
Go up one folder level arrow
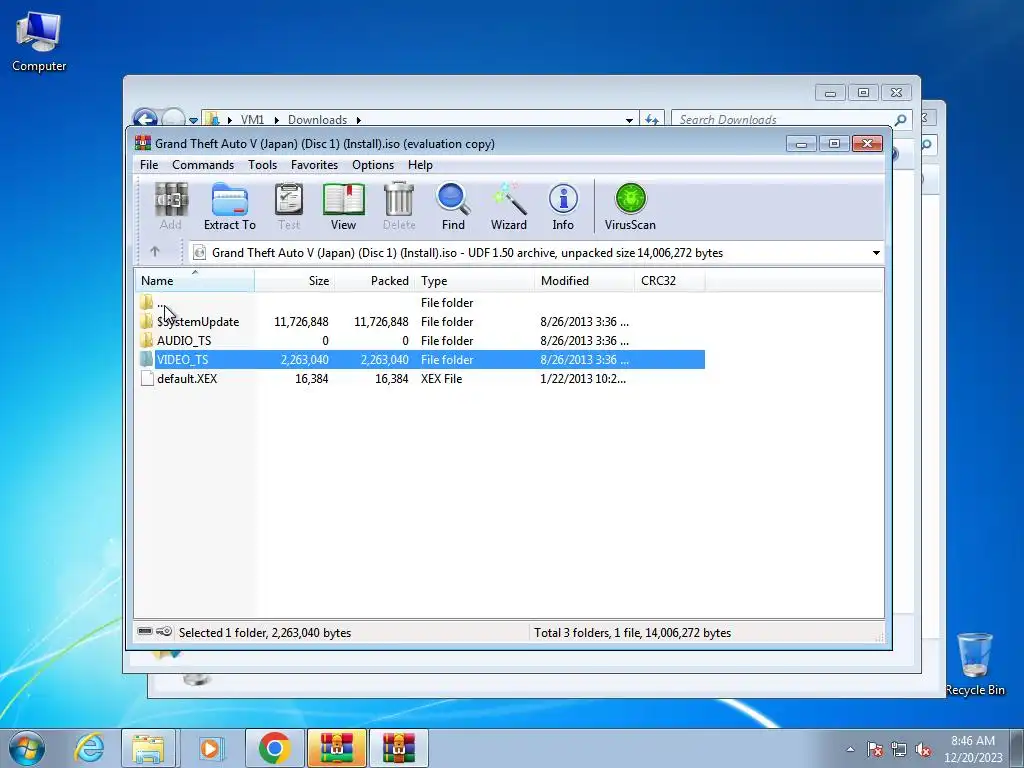pos(155,251)
